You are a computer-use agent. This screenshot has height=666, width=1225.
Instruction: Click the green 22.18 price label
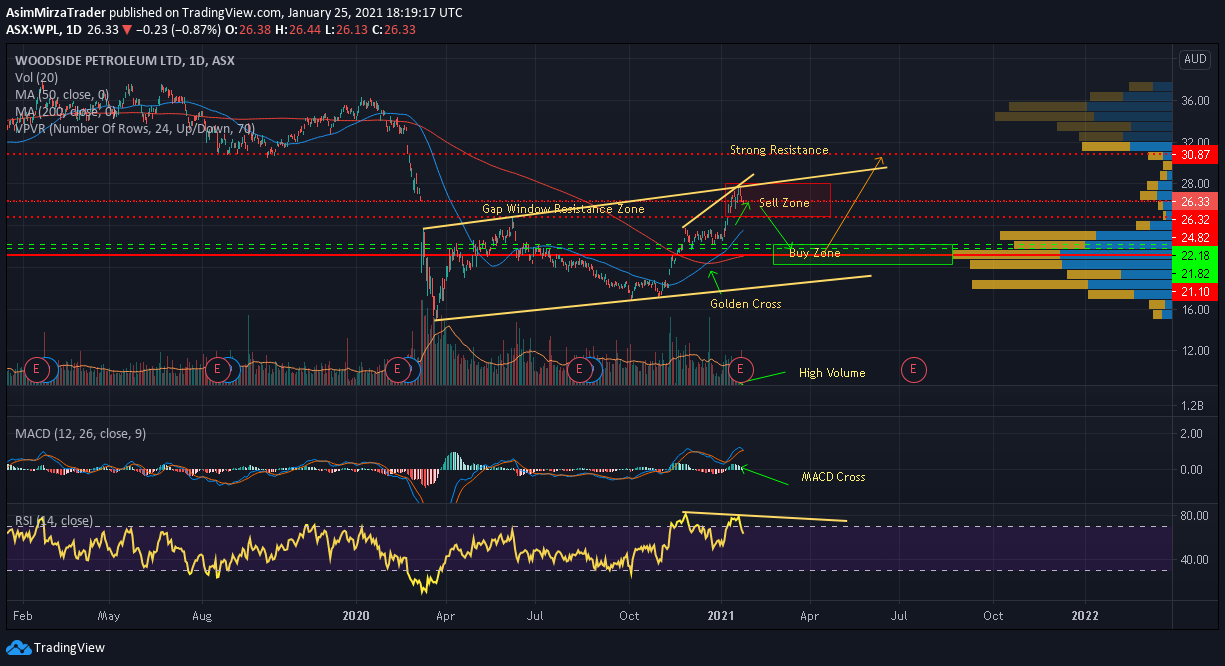click(x=1195, y=256)
